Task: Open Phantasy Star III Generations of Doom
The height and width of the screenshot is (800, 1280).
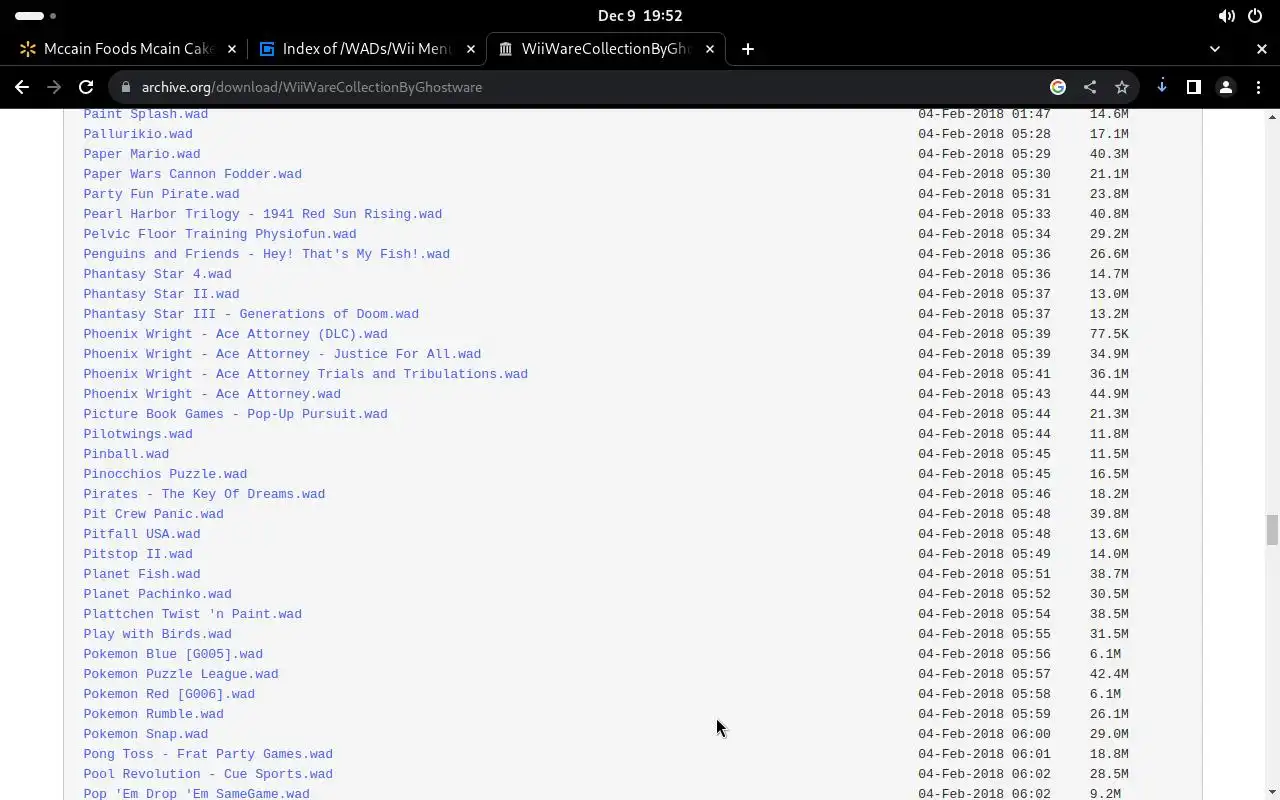Action: click(251, 314)
